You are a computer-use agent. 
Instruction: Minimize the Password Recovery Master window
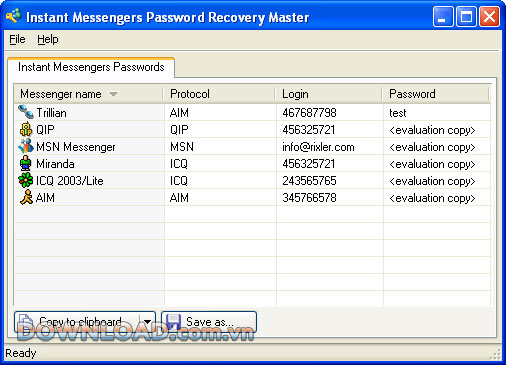(x=443, y=17)
